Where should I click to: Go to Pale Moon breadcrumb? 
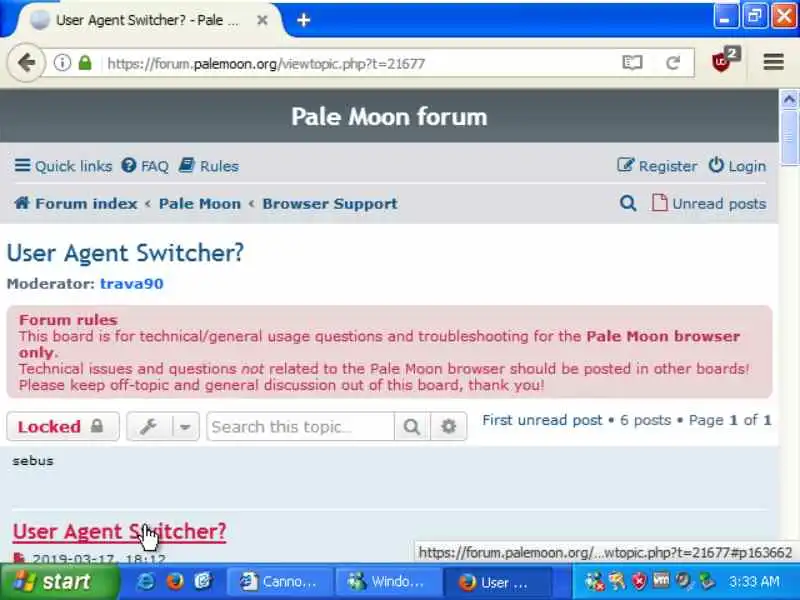pos(200,204)
